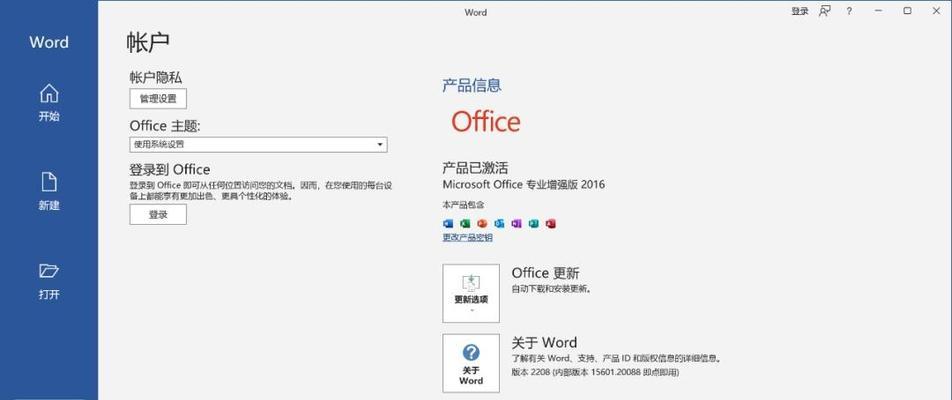Click the 自动下载和安装更新 description
The height and width of the screenshot is (400, 952).
551,289
